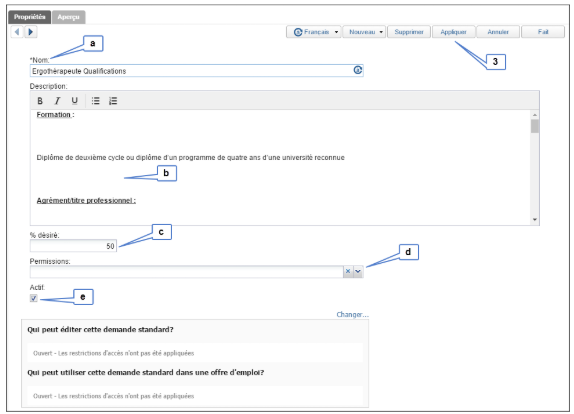Expand the Permissions dropdown arrow
574x414 pixels.
pos(358,272)
